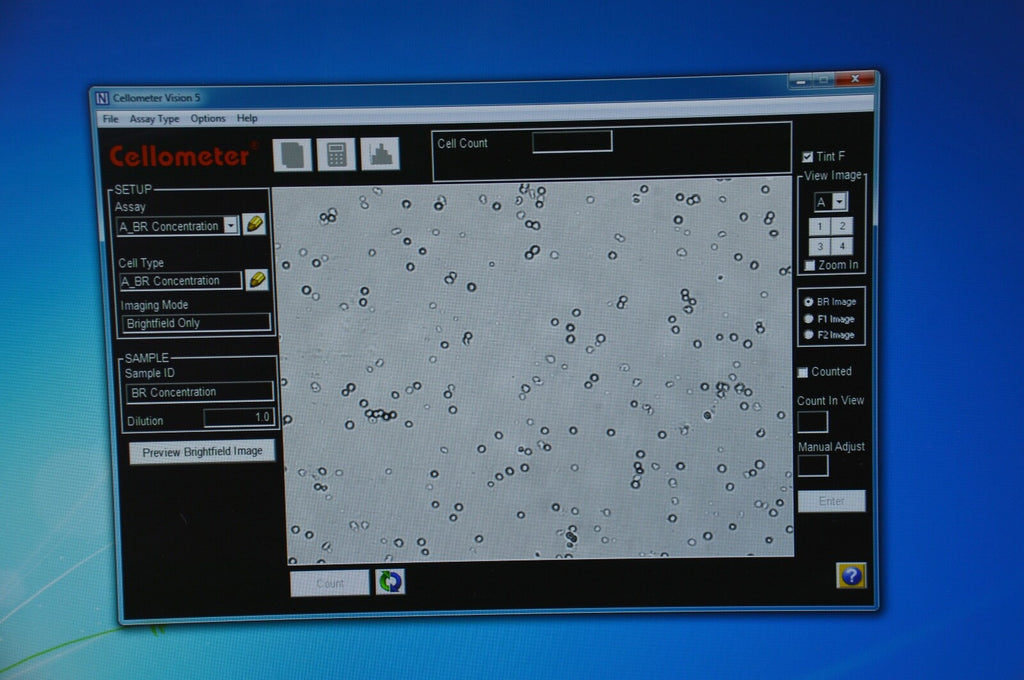Open the View Image A dropdown

[x=839, y=202]
